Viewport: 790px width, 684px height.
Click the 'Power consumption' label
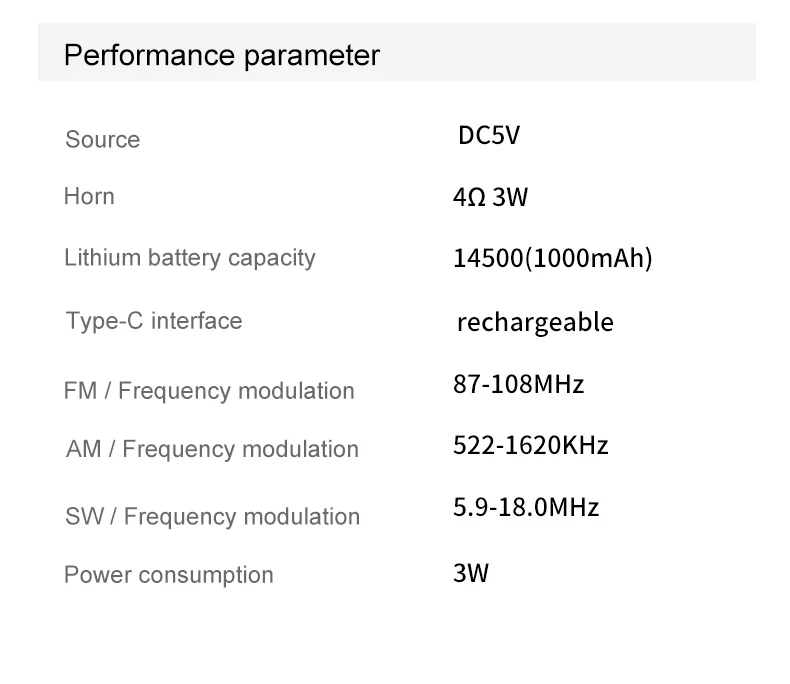pyautogui.click(x=168, y=575)
